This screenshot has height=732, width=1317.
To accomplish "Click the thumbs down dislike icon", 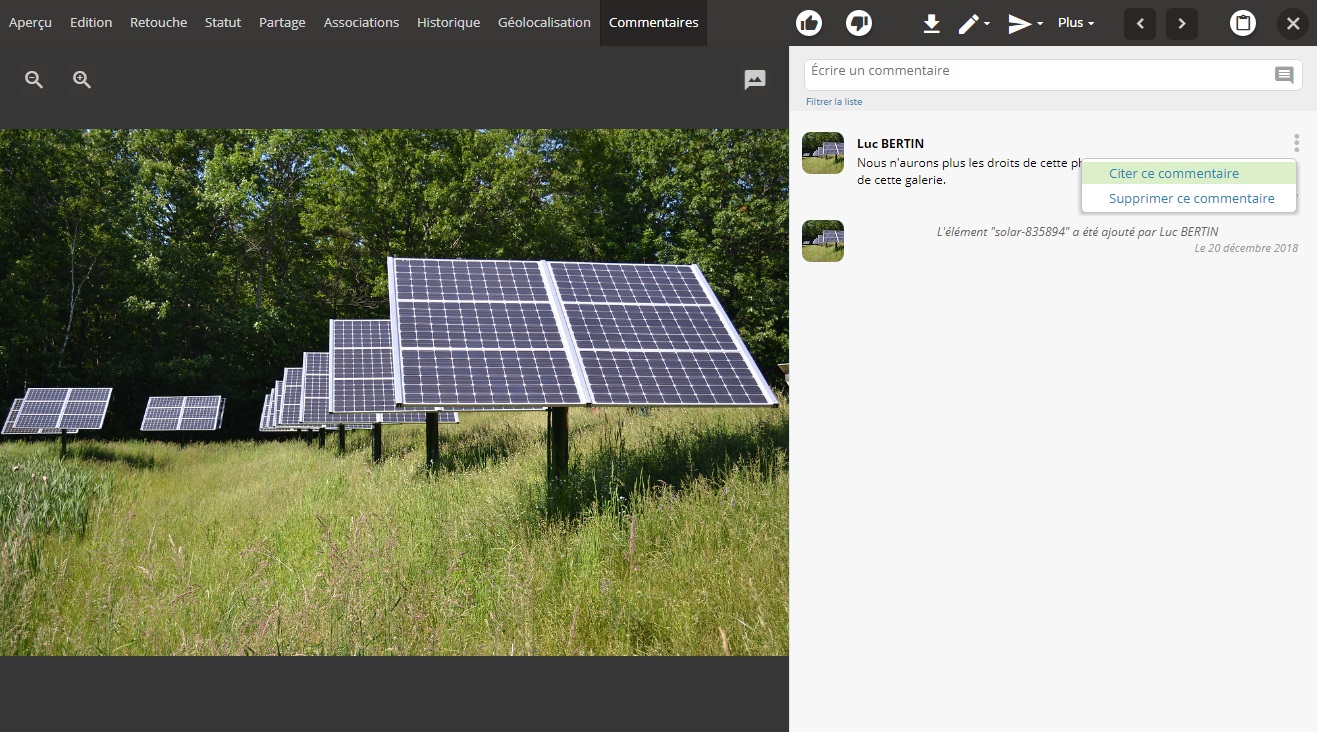I will [x=859, y=23].
